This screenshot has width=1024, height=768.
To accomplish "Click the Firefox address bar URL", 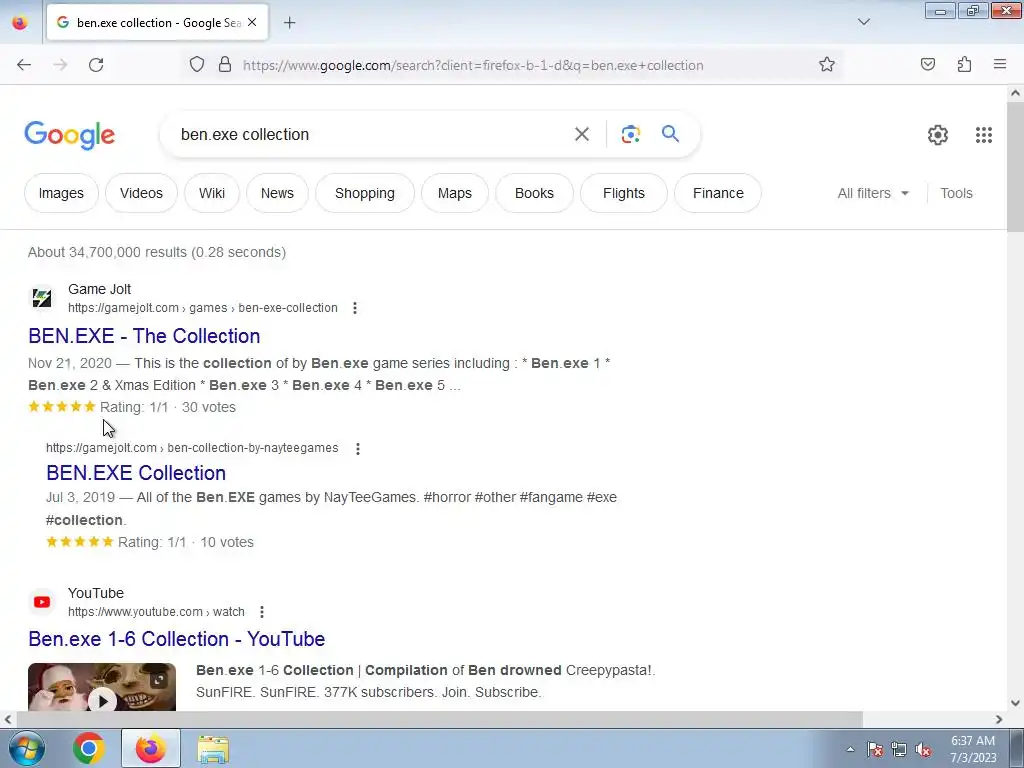I will [x=473, y=65].
